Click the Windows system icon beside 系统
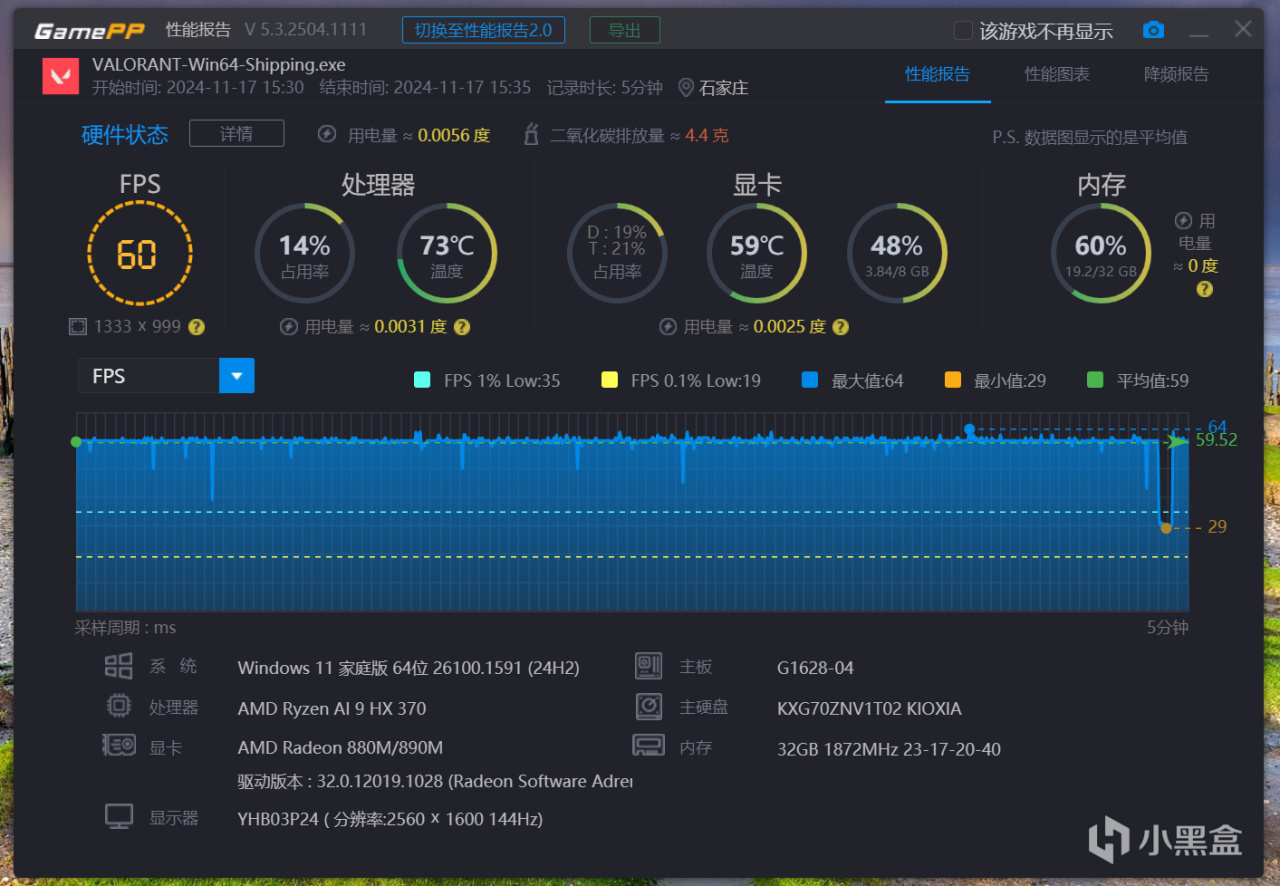This screenshot has width=1280, height=886. (x=119, y=666)
